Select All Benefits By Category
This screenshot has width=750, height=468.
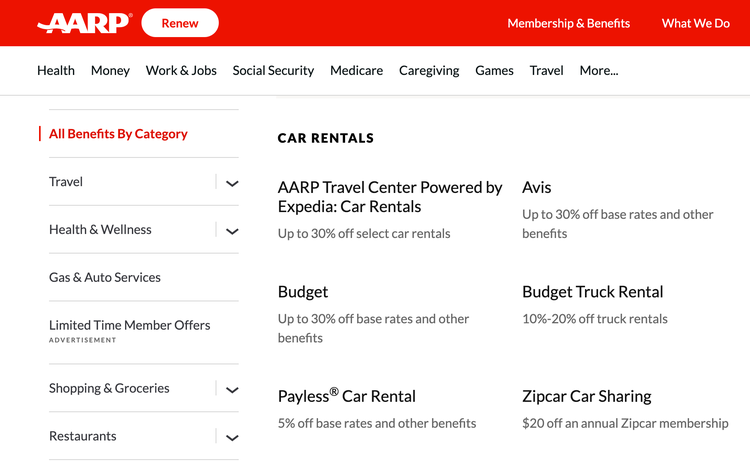pos(118,134)
